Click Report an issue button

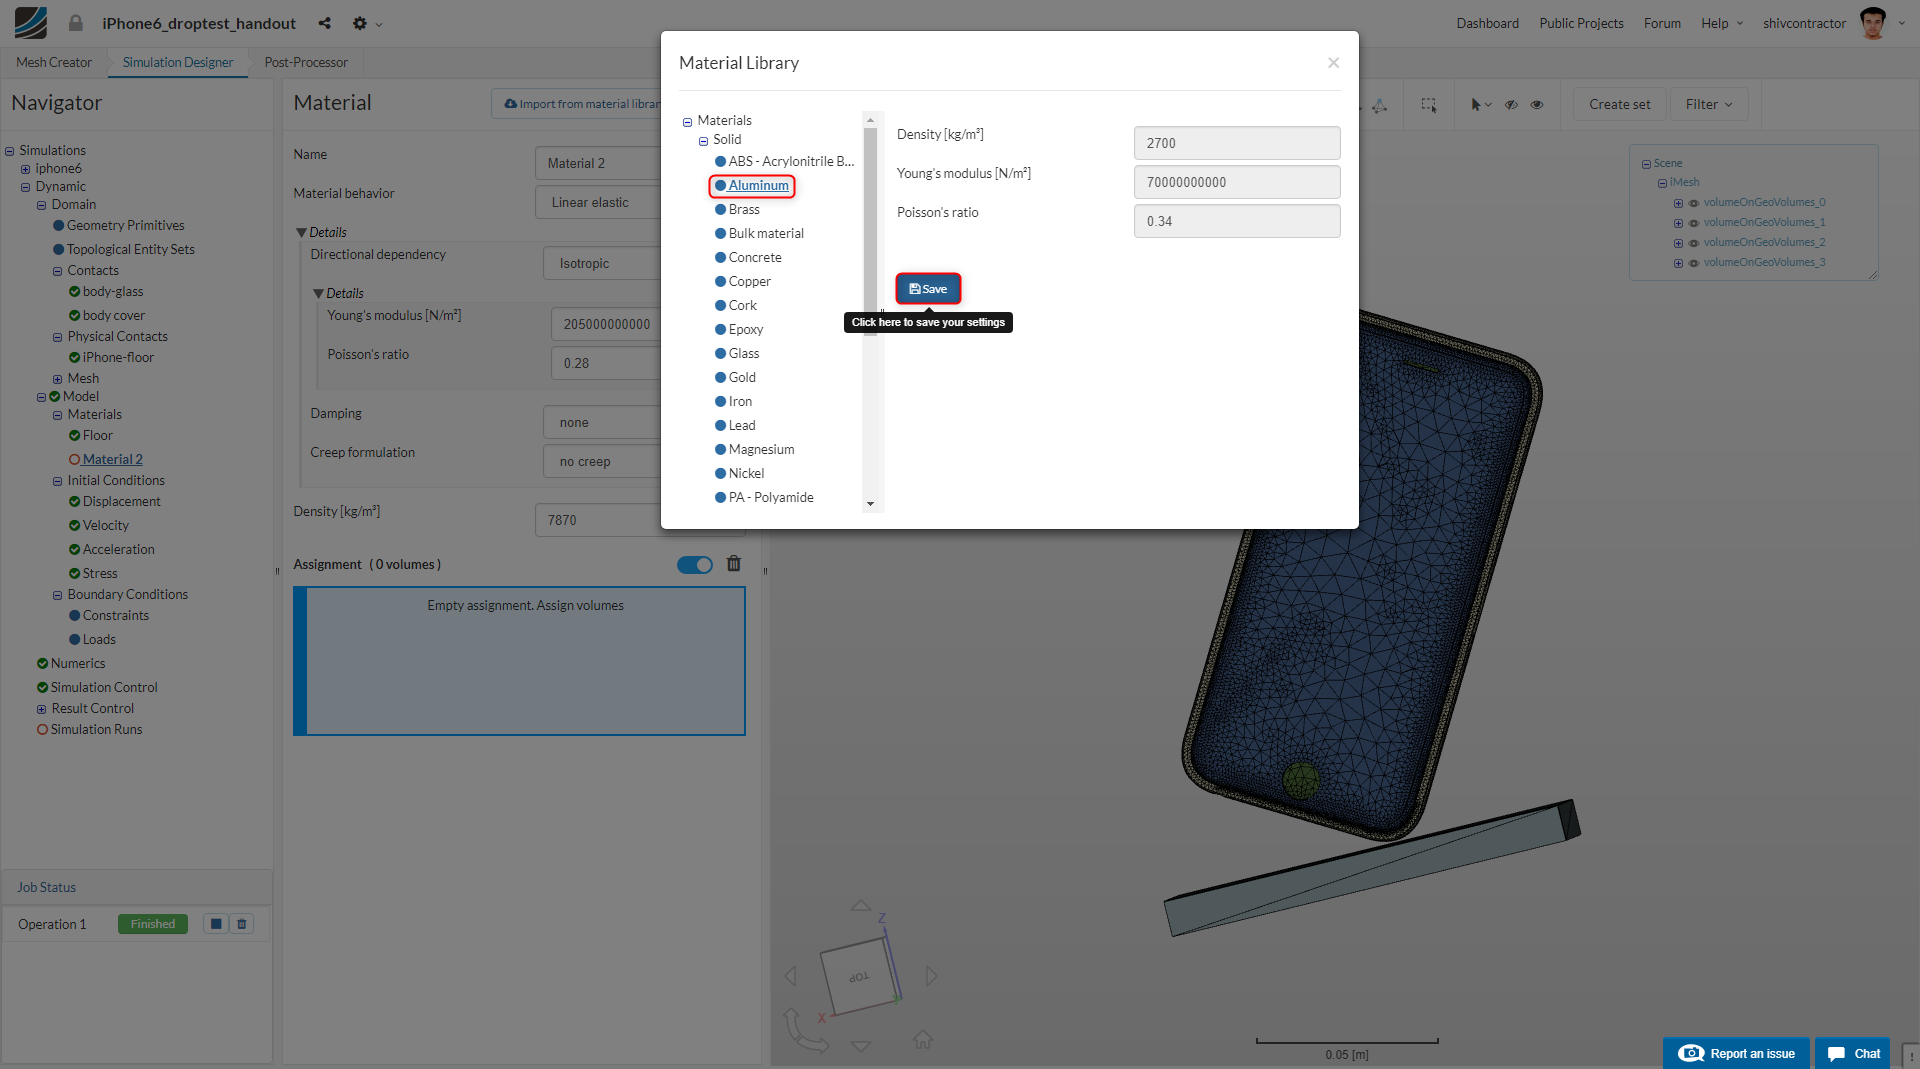1736,1053
